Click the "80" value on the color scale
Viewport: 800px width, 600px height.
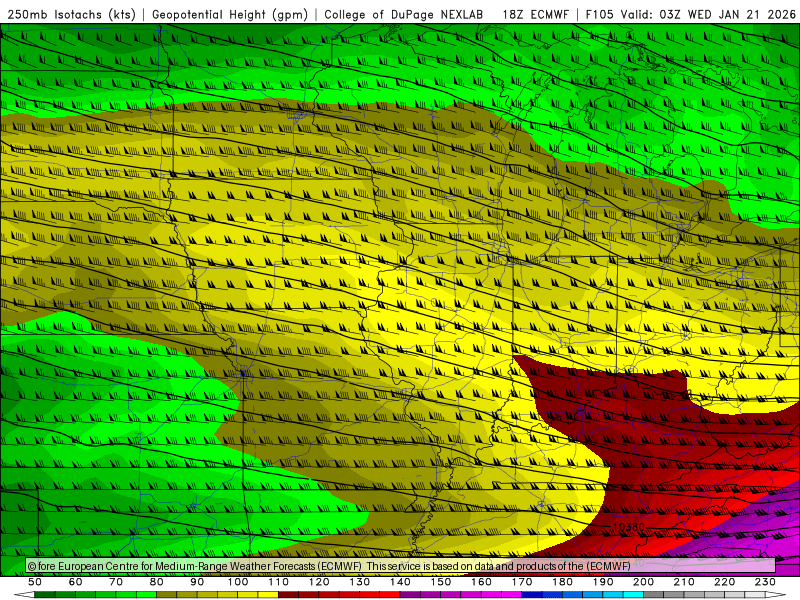tap(156, 582)
